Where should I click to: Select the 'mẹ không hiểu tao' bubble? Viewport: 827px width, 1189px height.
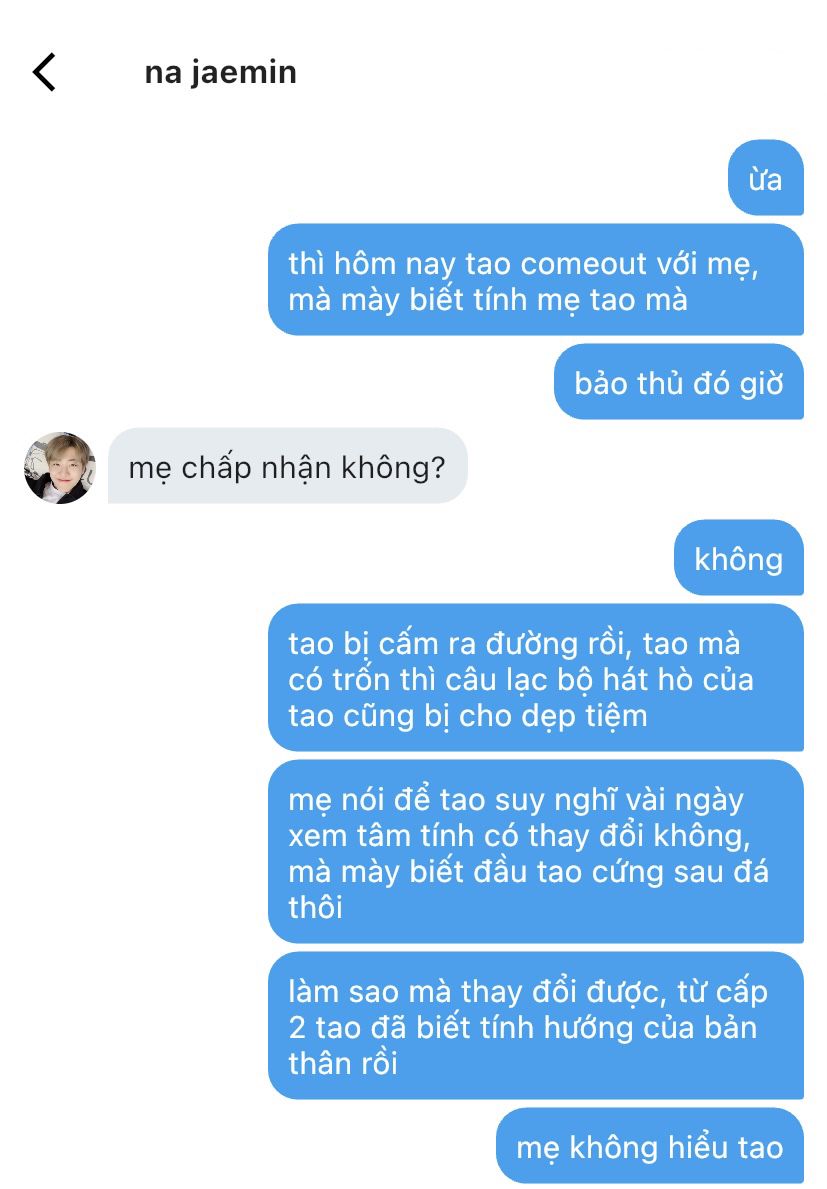pyautogui.click(x=650, y=1145)
